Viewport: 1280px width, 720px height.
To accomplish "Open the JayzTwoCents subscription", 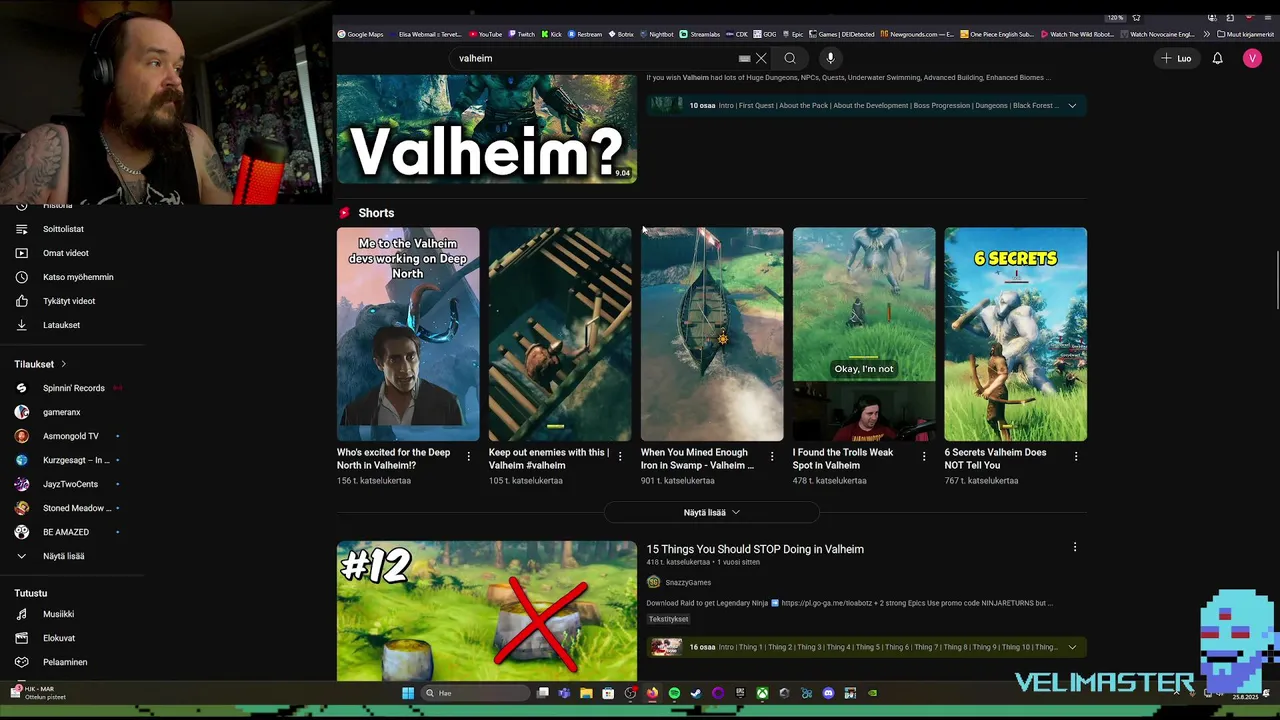I will [x=72, y=484].
